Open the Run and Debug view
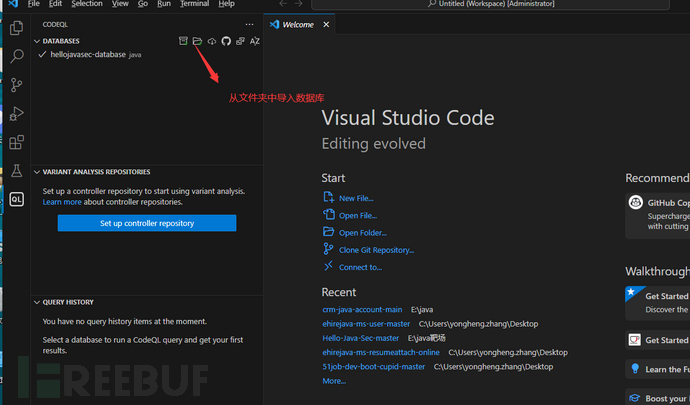 16,115
